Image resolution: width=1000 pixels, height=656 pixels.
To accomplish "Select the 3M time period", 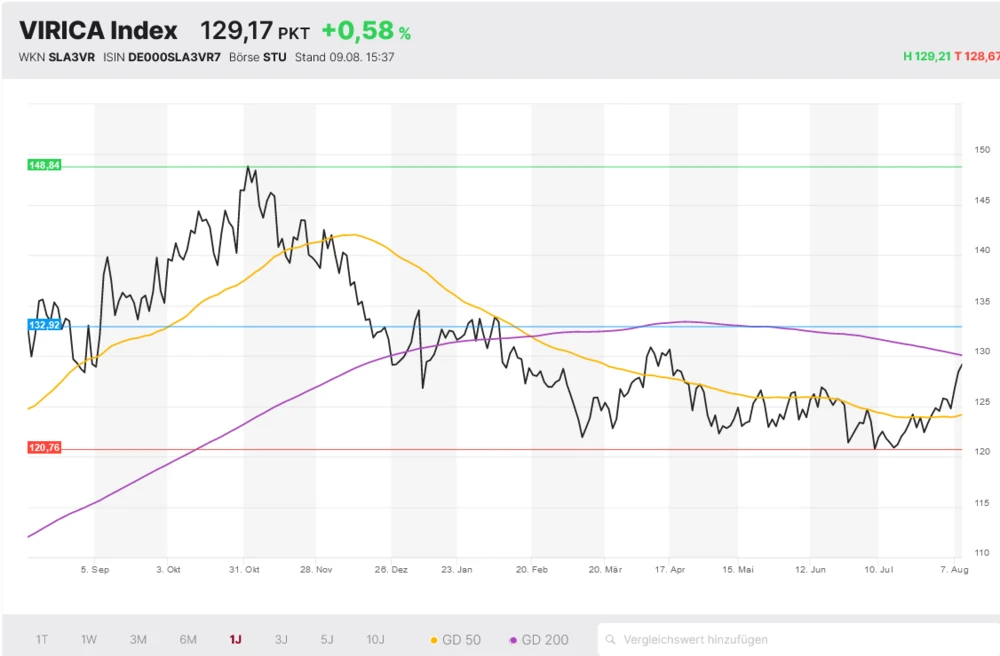I will tap(138, 639).
